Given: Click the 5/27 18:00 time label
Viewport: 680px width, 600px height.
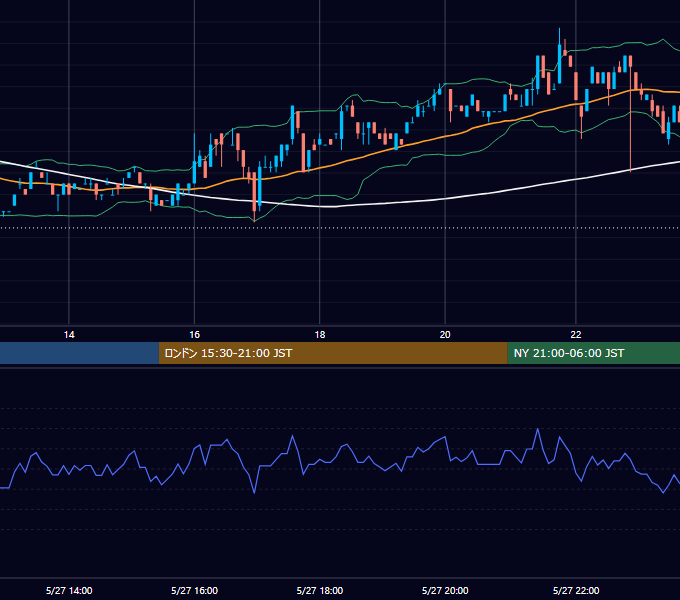Looking at the screenshot, I should (x=320, y=590).
